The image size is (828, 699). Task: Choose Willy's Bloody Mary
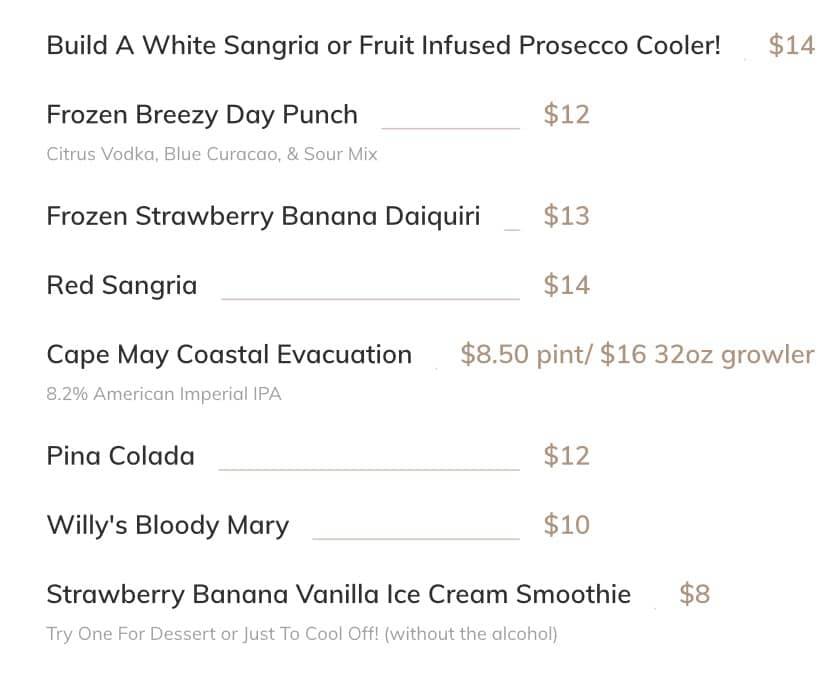168,526
